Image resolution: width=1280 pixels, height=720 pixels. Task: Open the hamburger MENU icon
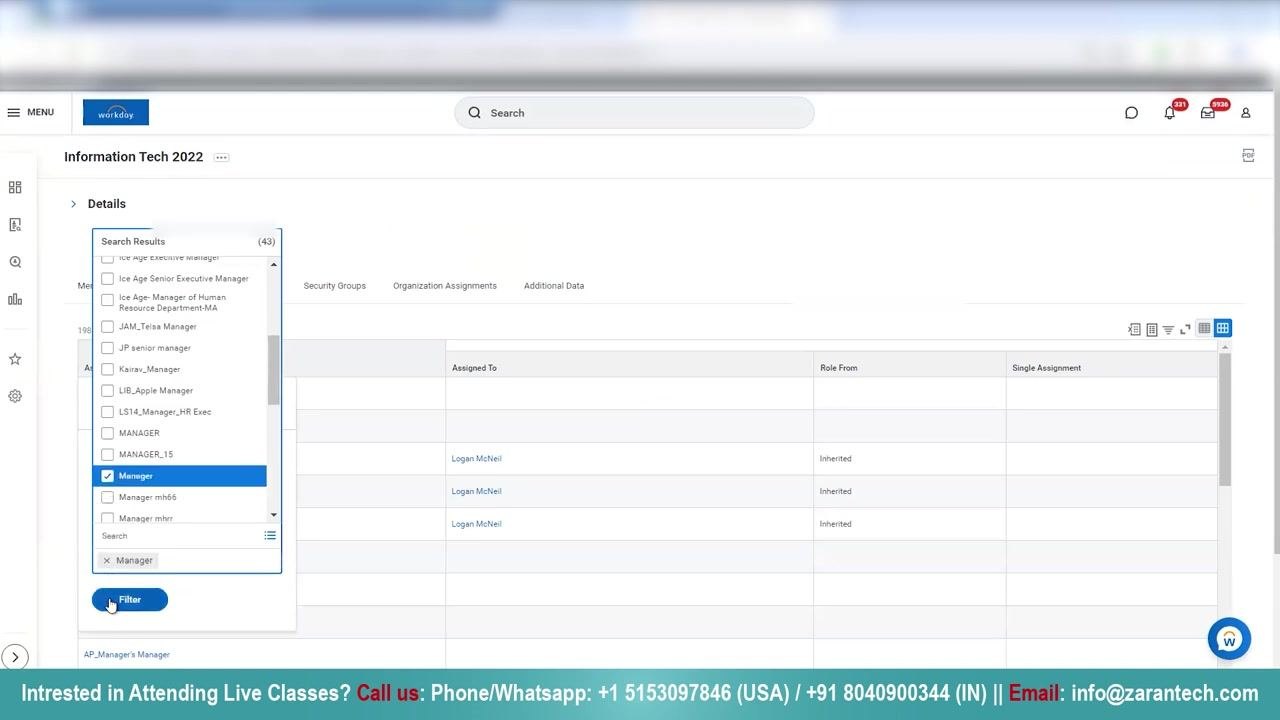pos(14,112)
